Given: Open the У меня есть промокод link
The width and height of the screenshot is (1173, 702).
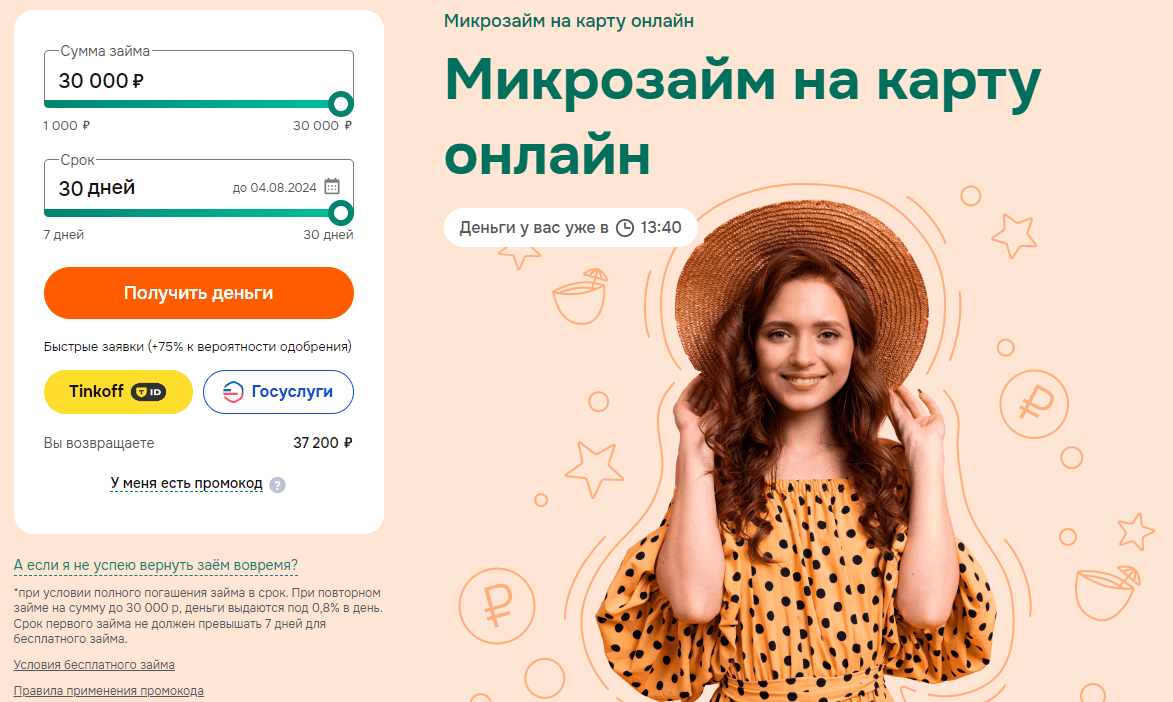Looking at the screenshot, I should pyautogui.click(x=186, y=483).
